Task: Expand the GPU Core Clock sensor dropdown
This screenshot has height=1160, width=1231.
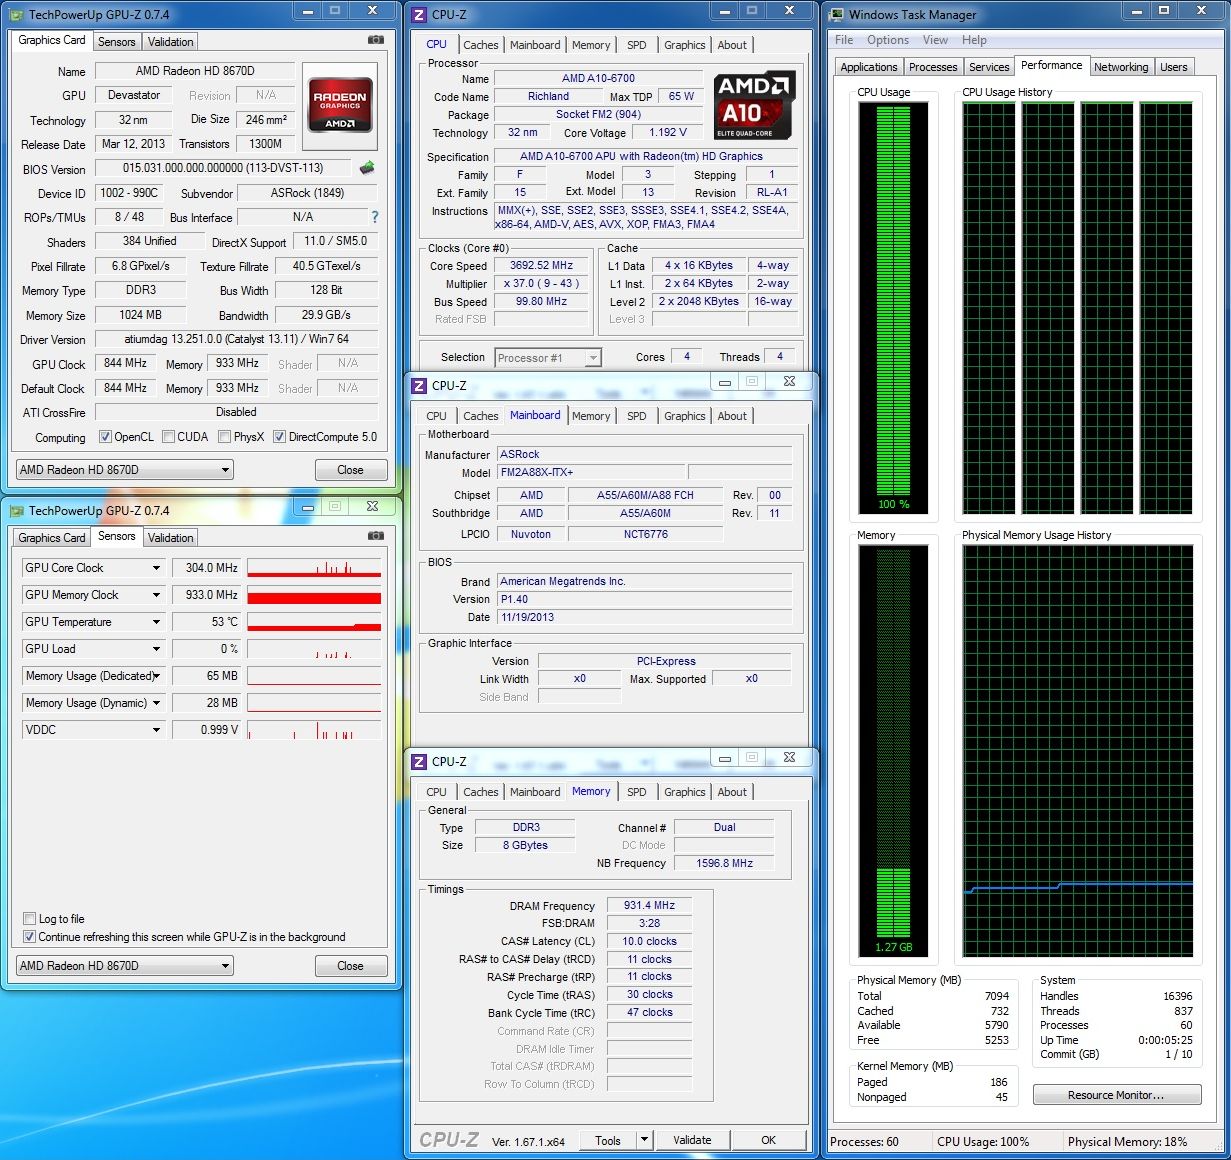Action: (x=156, y=568)
